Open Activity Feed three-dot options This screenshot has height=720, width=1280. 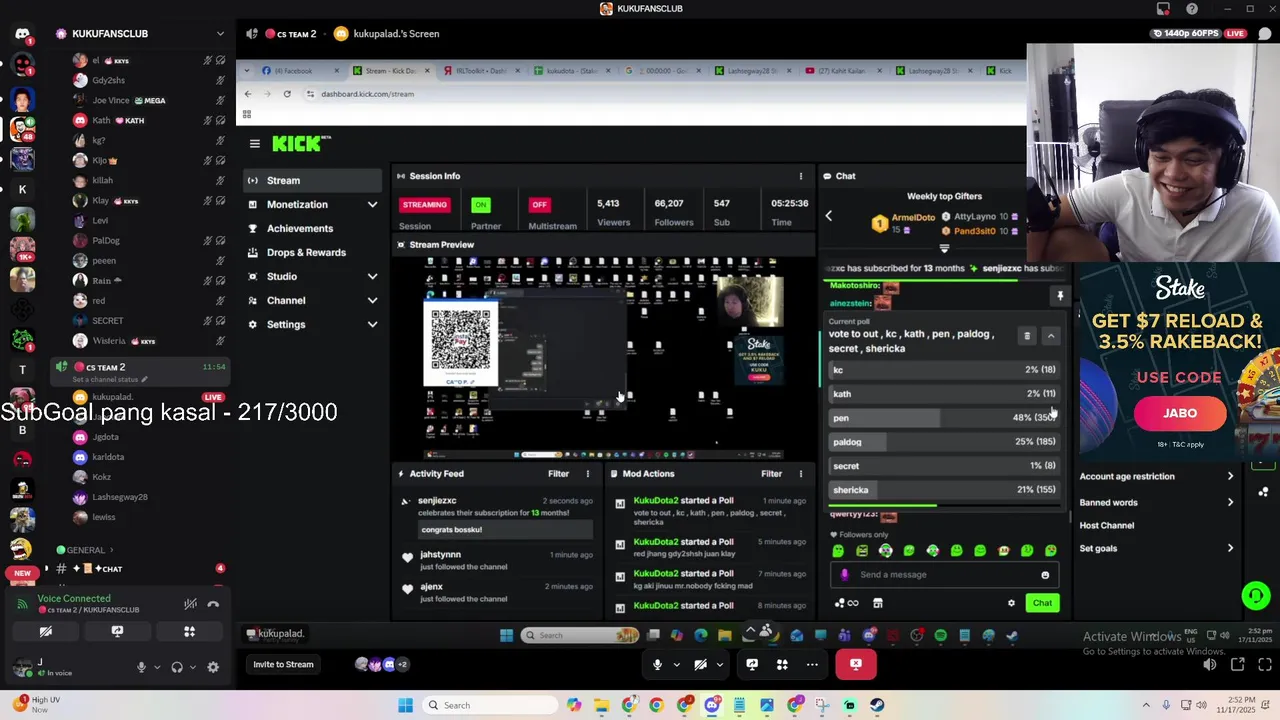(x=588, y=474)
